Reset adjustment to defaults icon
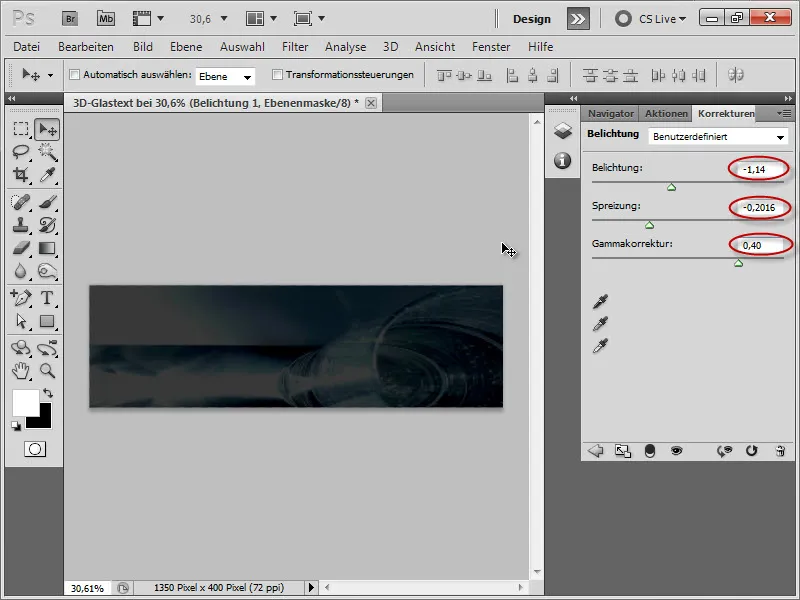 (752, 451)
